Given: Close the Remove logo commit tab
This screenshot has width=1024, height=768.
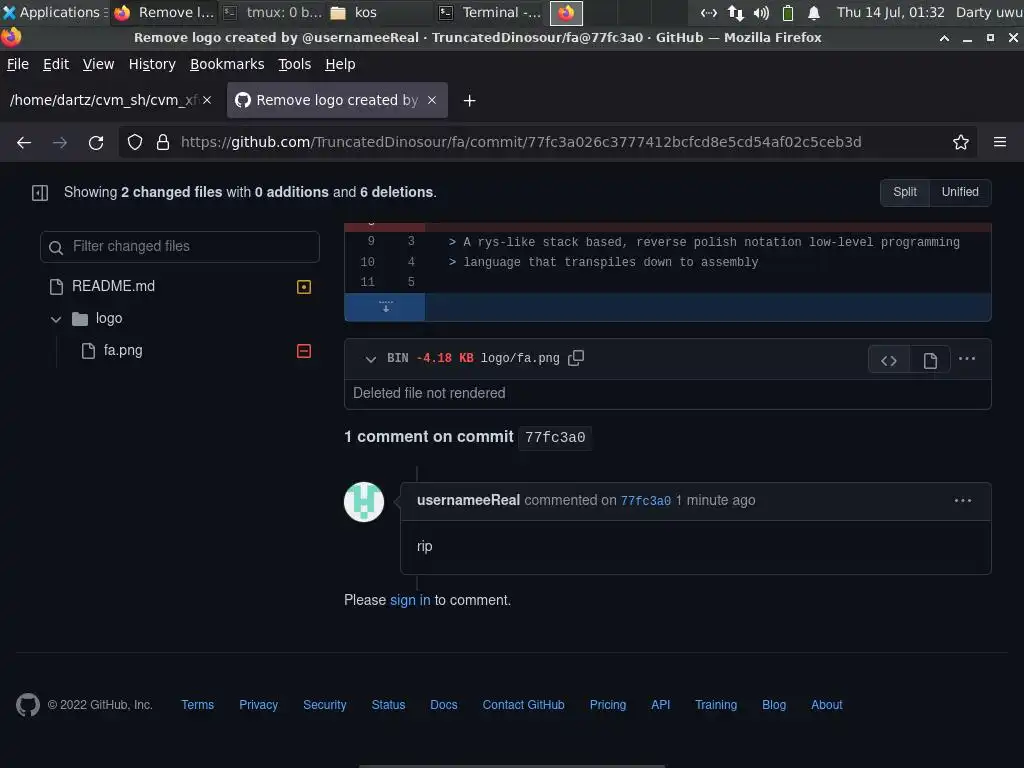Looking at the screenshot, I should tap(432, 100).
